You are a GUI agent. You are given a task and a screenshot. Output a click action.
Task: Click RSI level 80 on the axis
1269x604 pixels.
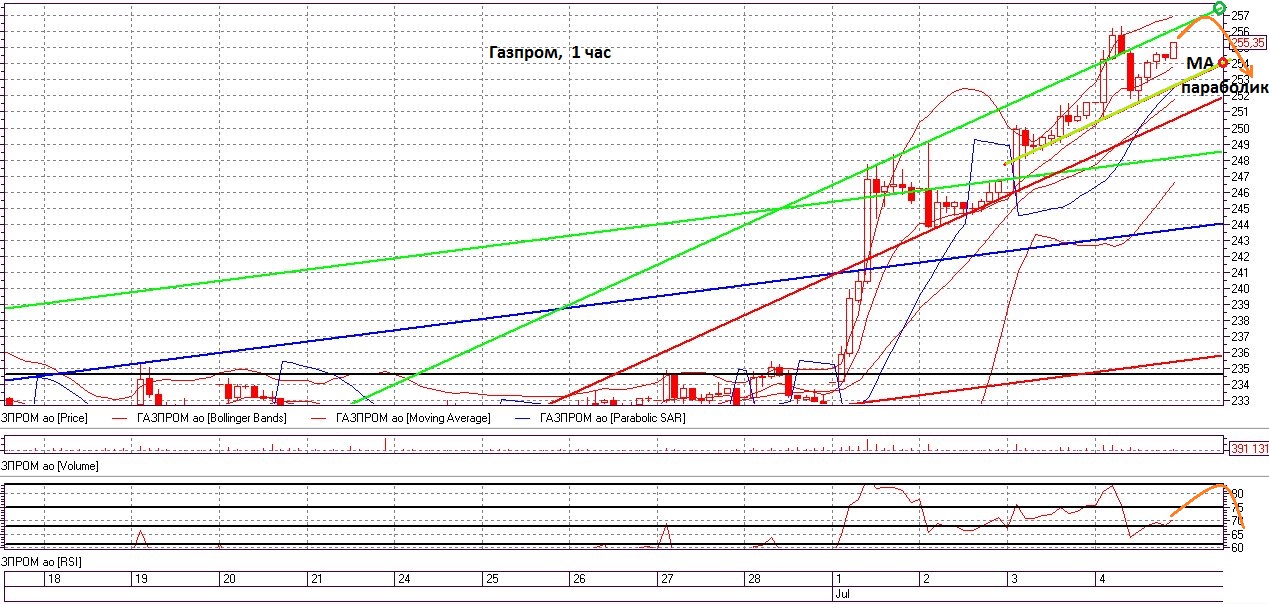click(x=1237, y=494)
